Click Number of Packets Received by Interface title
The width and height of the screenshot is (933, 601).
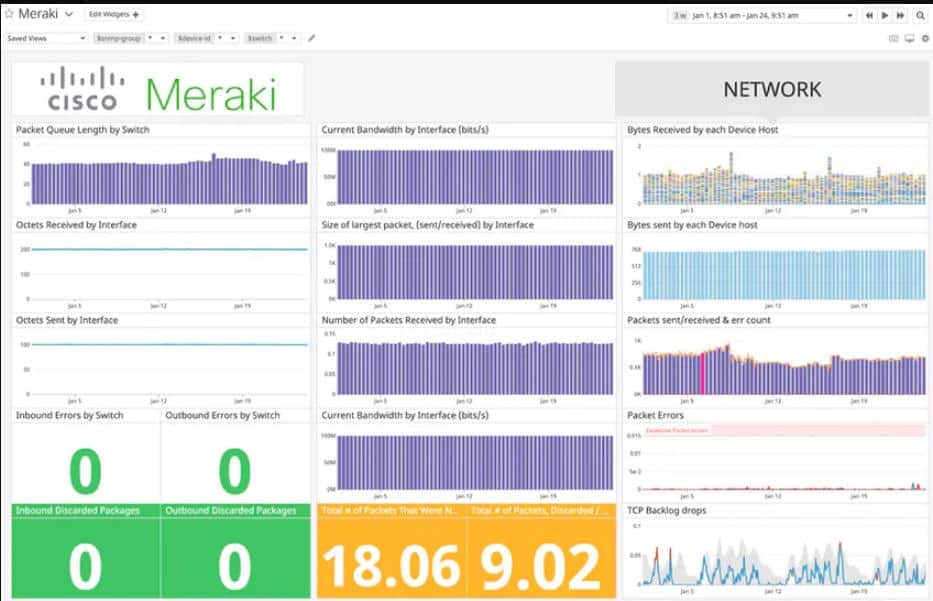(408, 320)
